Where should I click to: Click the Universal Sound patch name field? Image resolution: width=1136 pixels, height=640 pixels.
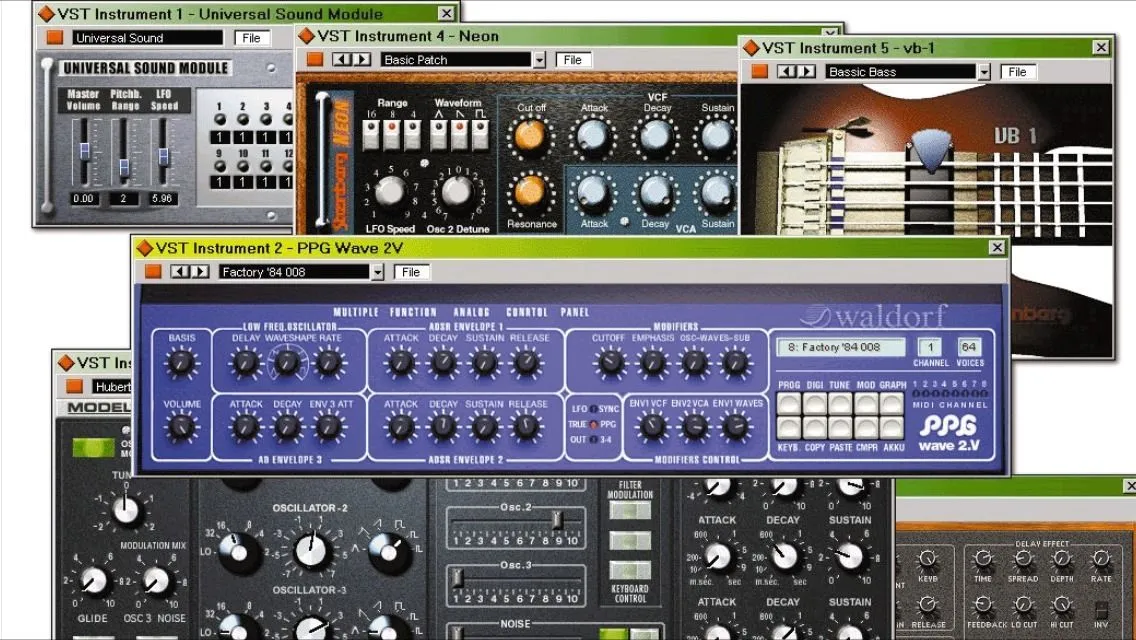point(149,38)
